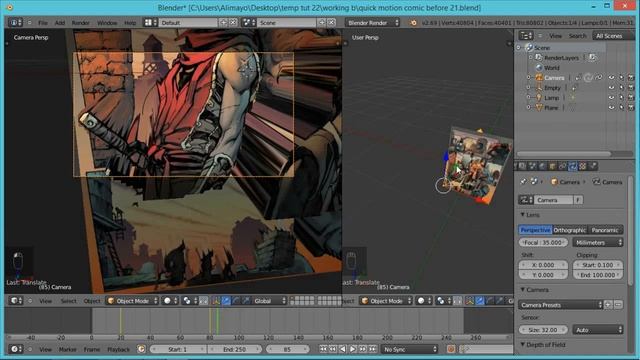
Task: Open the Add menu
Action: pos(60,23)
